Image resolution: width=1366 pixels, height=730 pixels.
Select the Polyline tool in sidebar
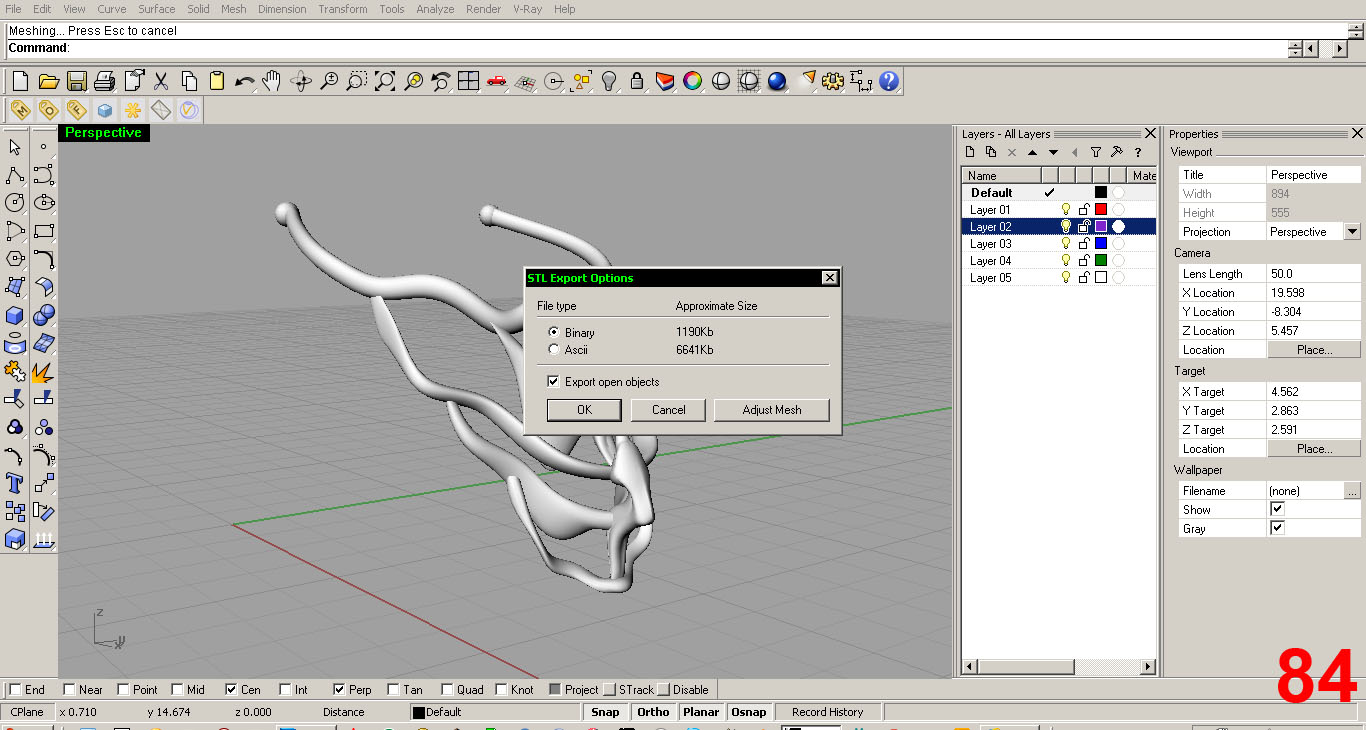(x=15, y=175)
